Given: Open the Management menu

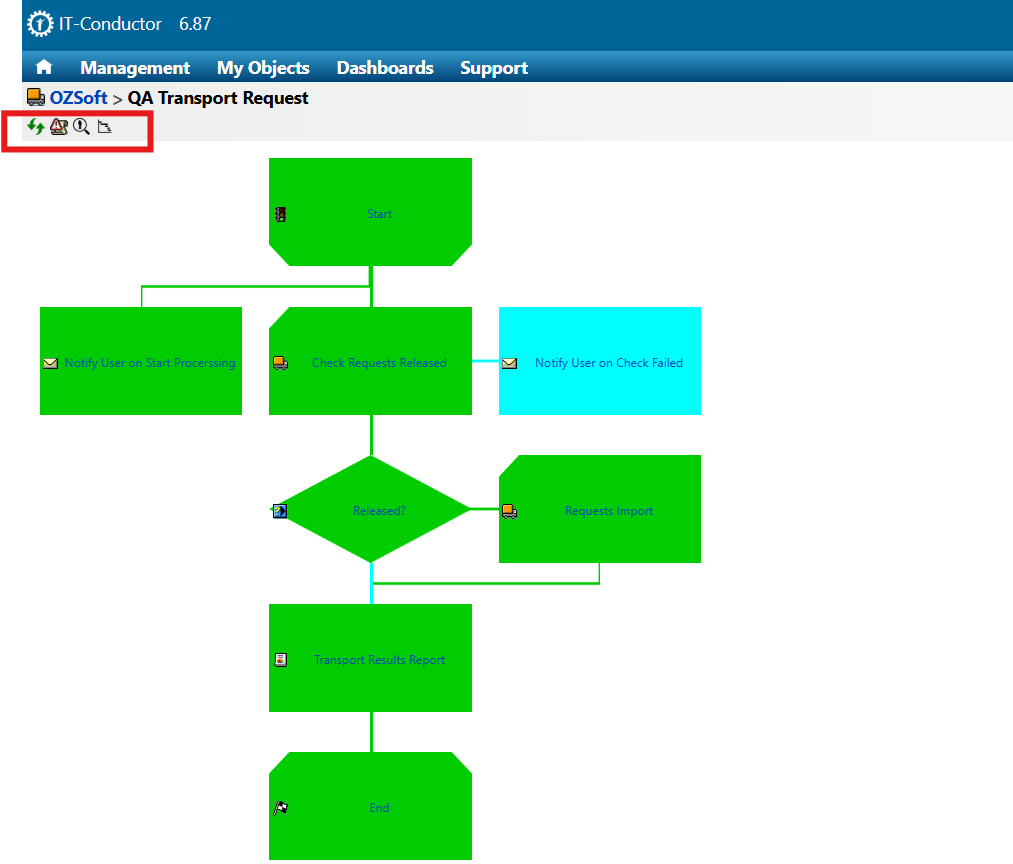Looking at the screenshot, I should (x=135, y=68).
